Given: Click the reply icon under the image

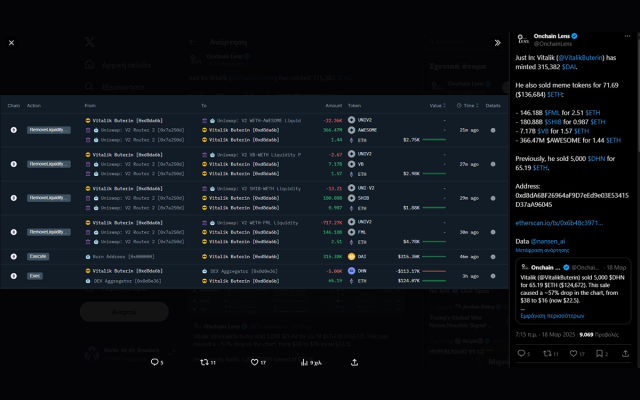Looking at the screenshot, I should pyautogui.click(x=155, y=362).
